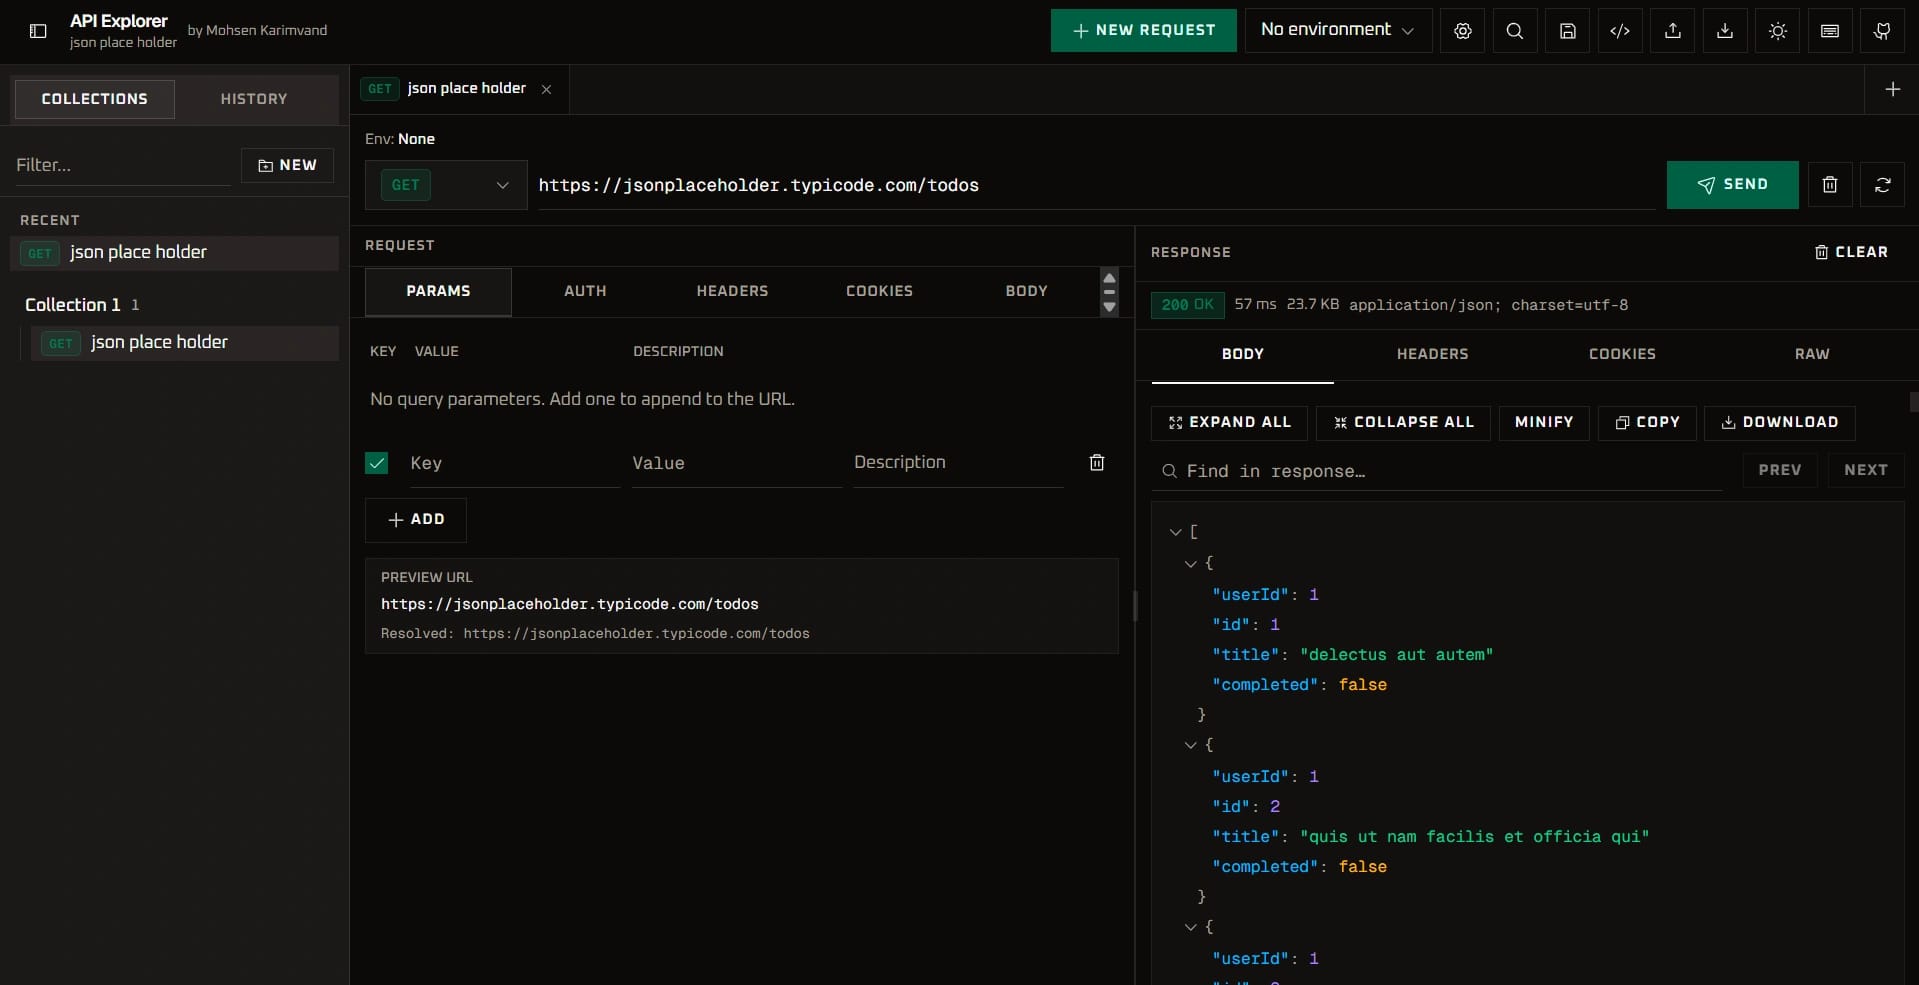This screenshot has height=985, width=1919.
Task: Minify the response JSON
Action: 1544,423
